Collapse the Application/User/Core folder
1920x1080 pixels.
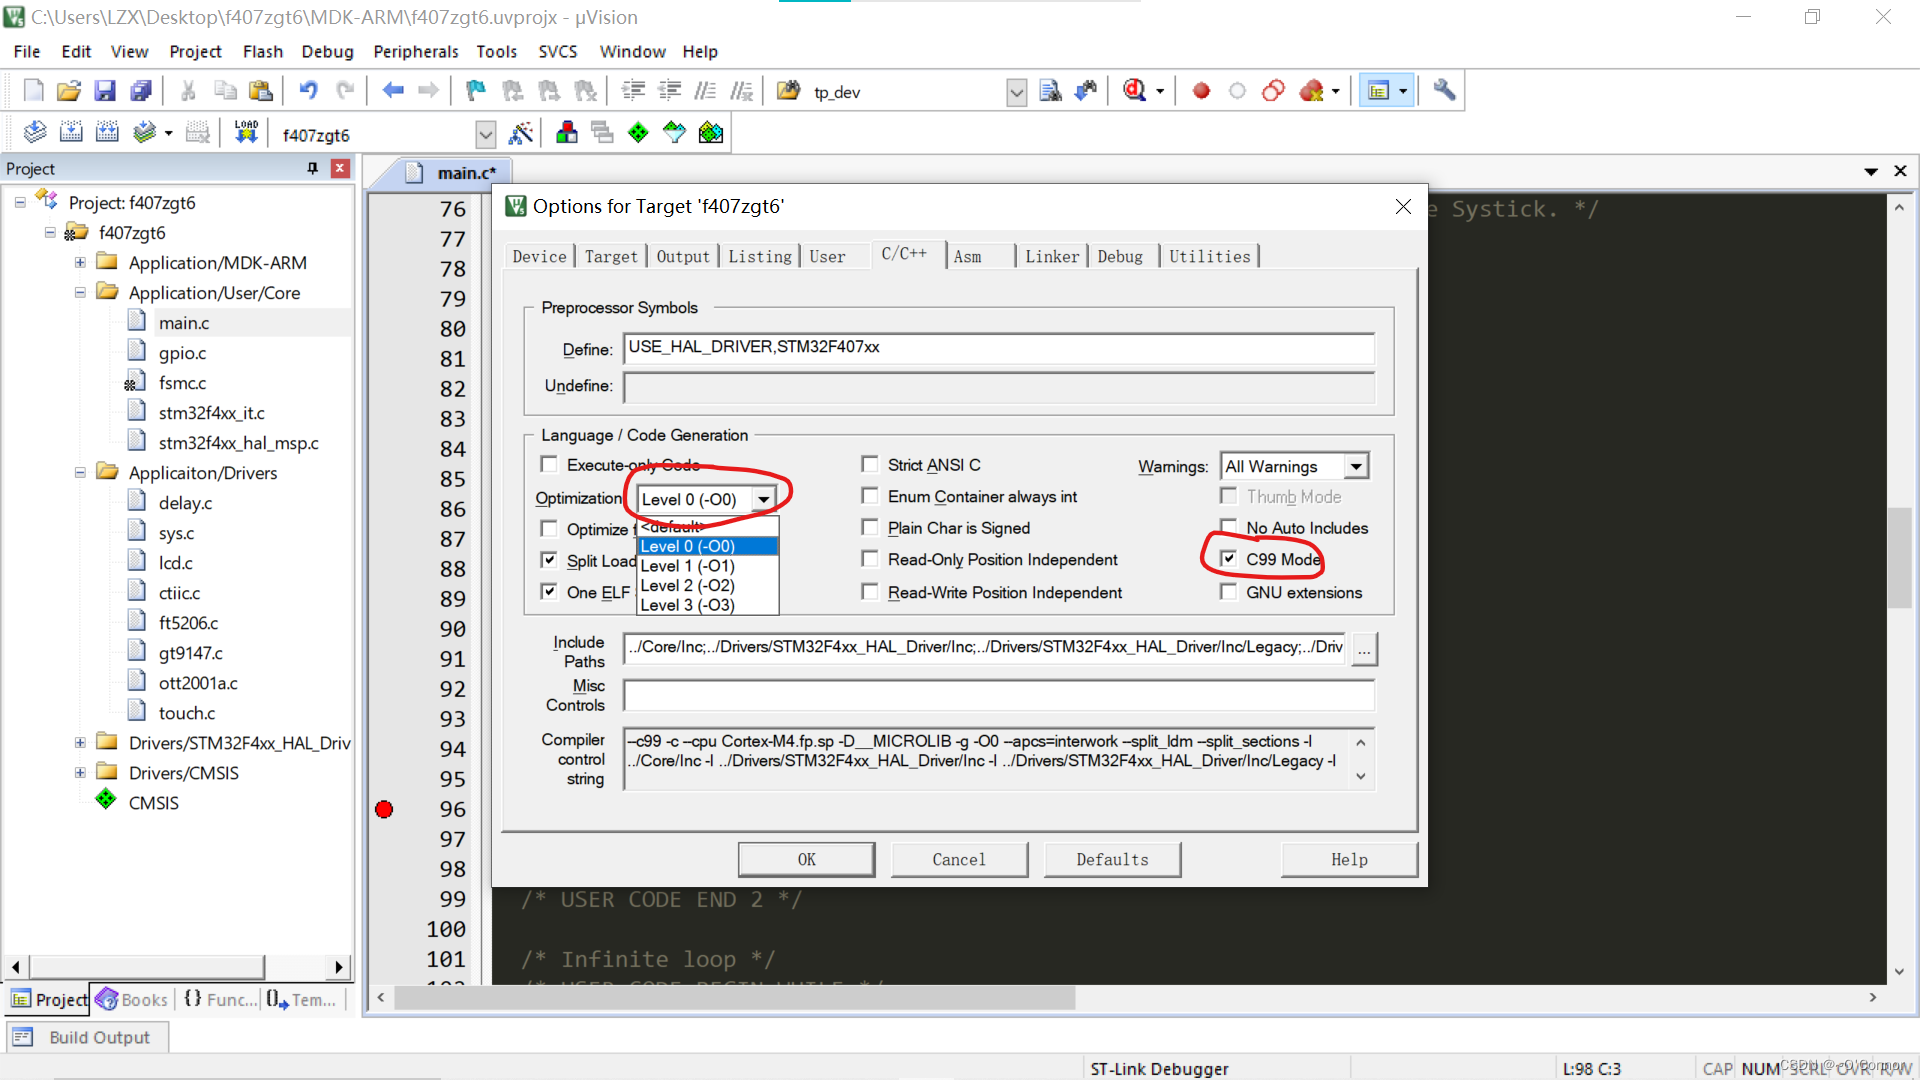click(79, 292)
